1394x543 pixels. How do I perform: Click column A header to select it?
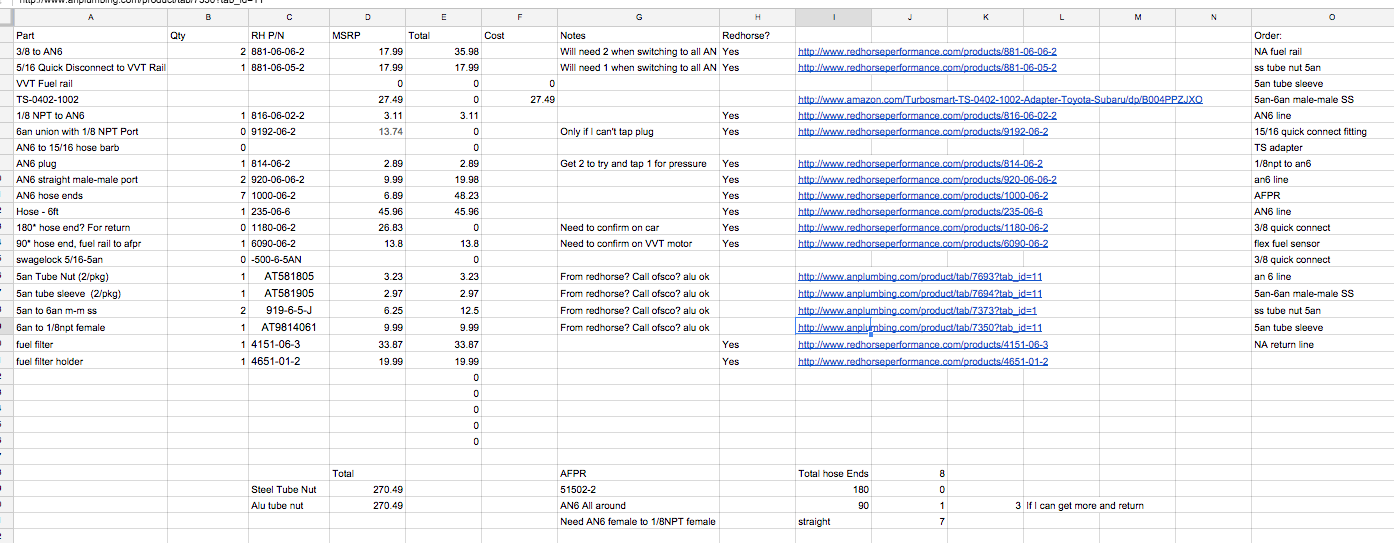(x=91, y=17)
